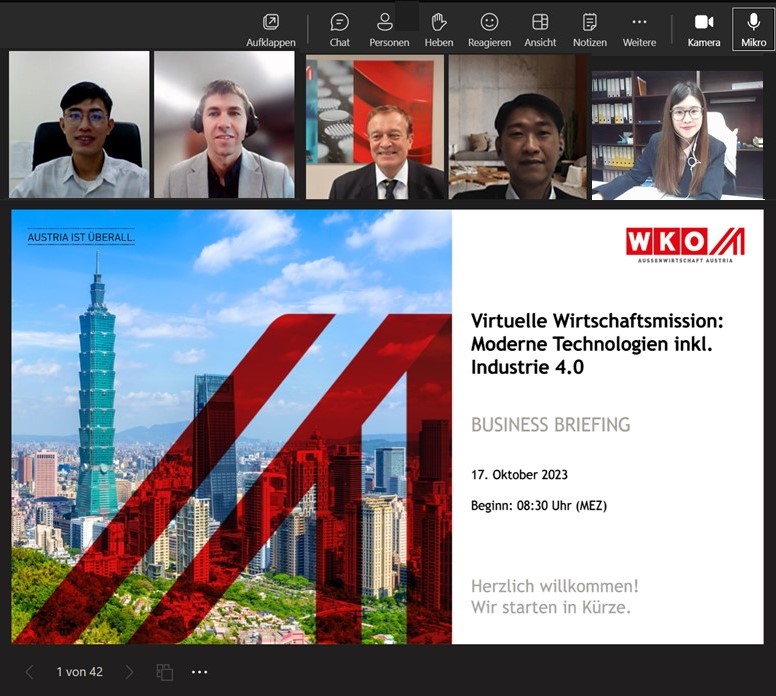Select video tile of man wearing headset

click(x=224, y=124)
